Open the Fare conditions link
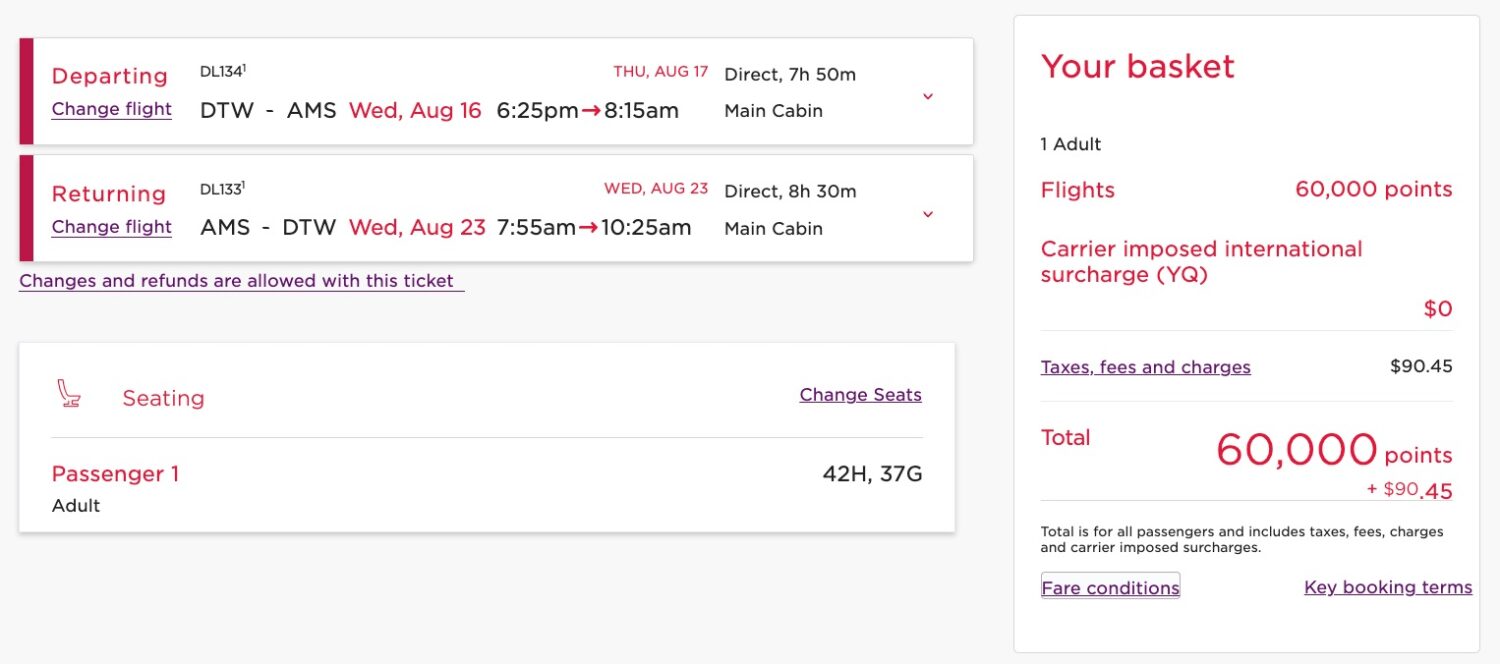 point(1110,588)
